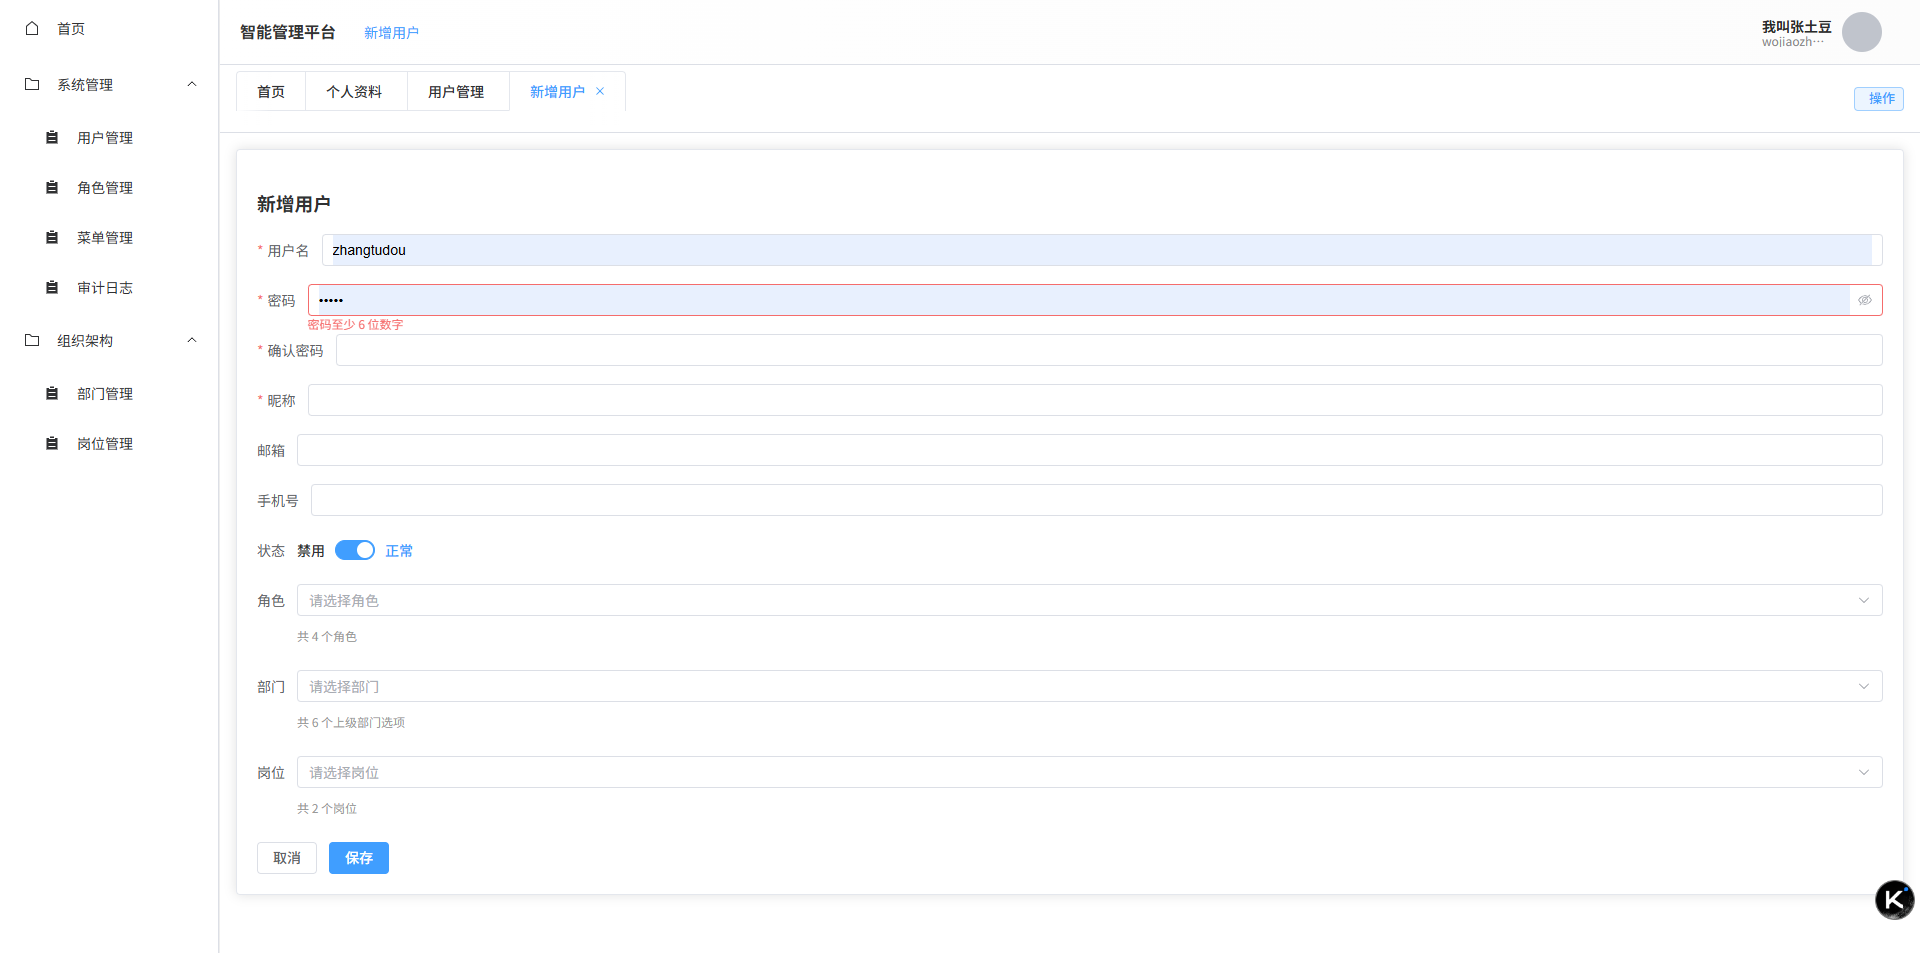Collapse the 系统管理 menu chevron
The width and height of the screenshot is (1920, 953).
click(192, 84)
